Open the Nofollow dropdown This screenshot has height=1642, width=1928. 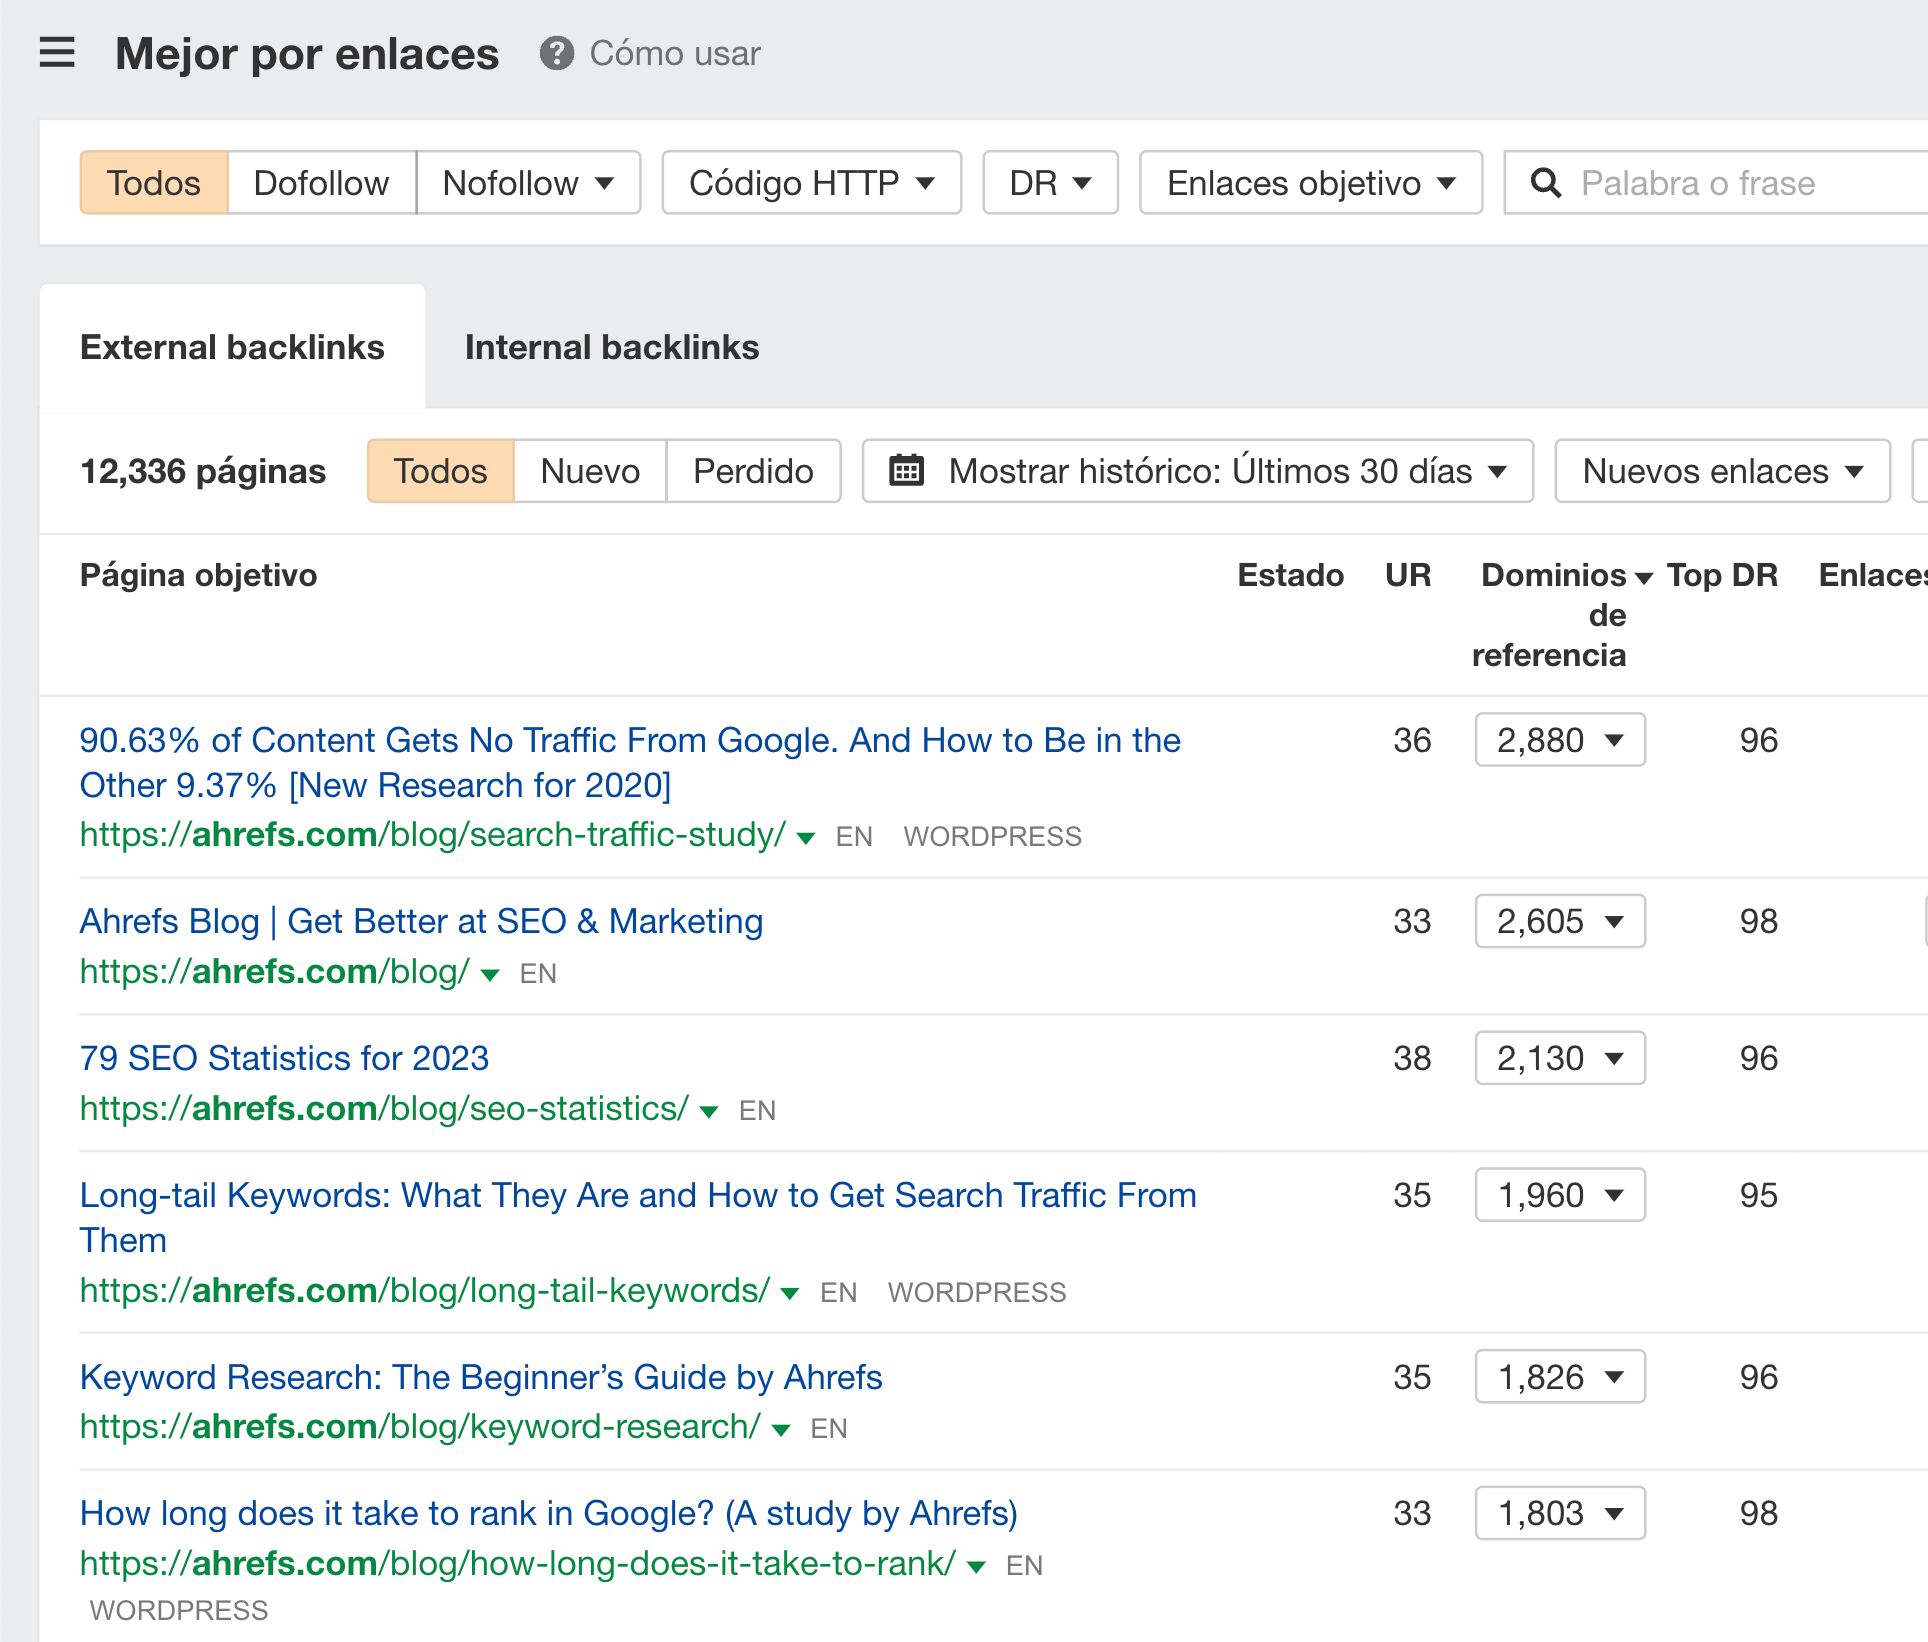pos(528,182)
